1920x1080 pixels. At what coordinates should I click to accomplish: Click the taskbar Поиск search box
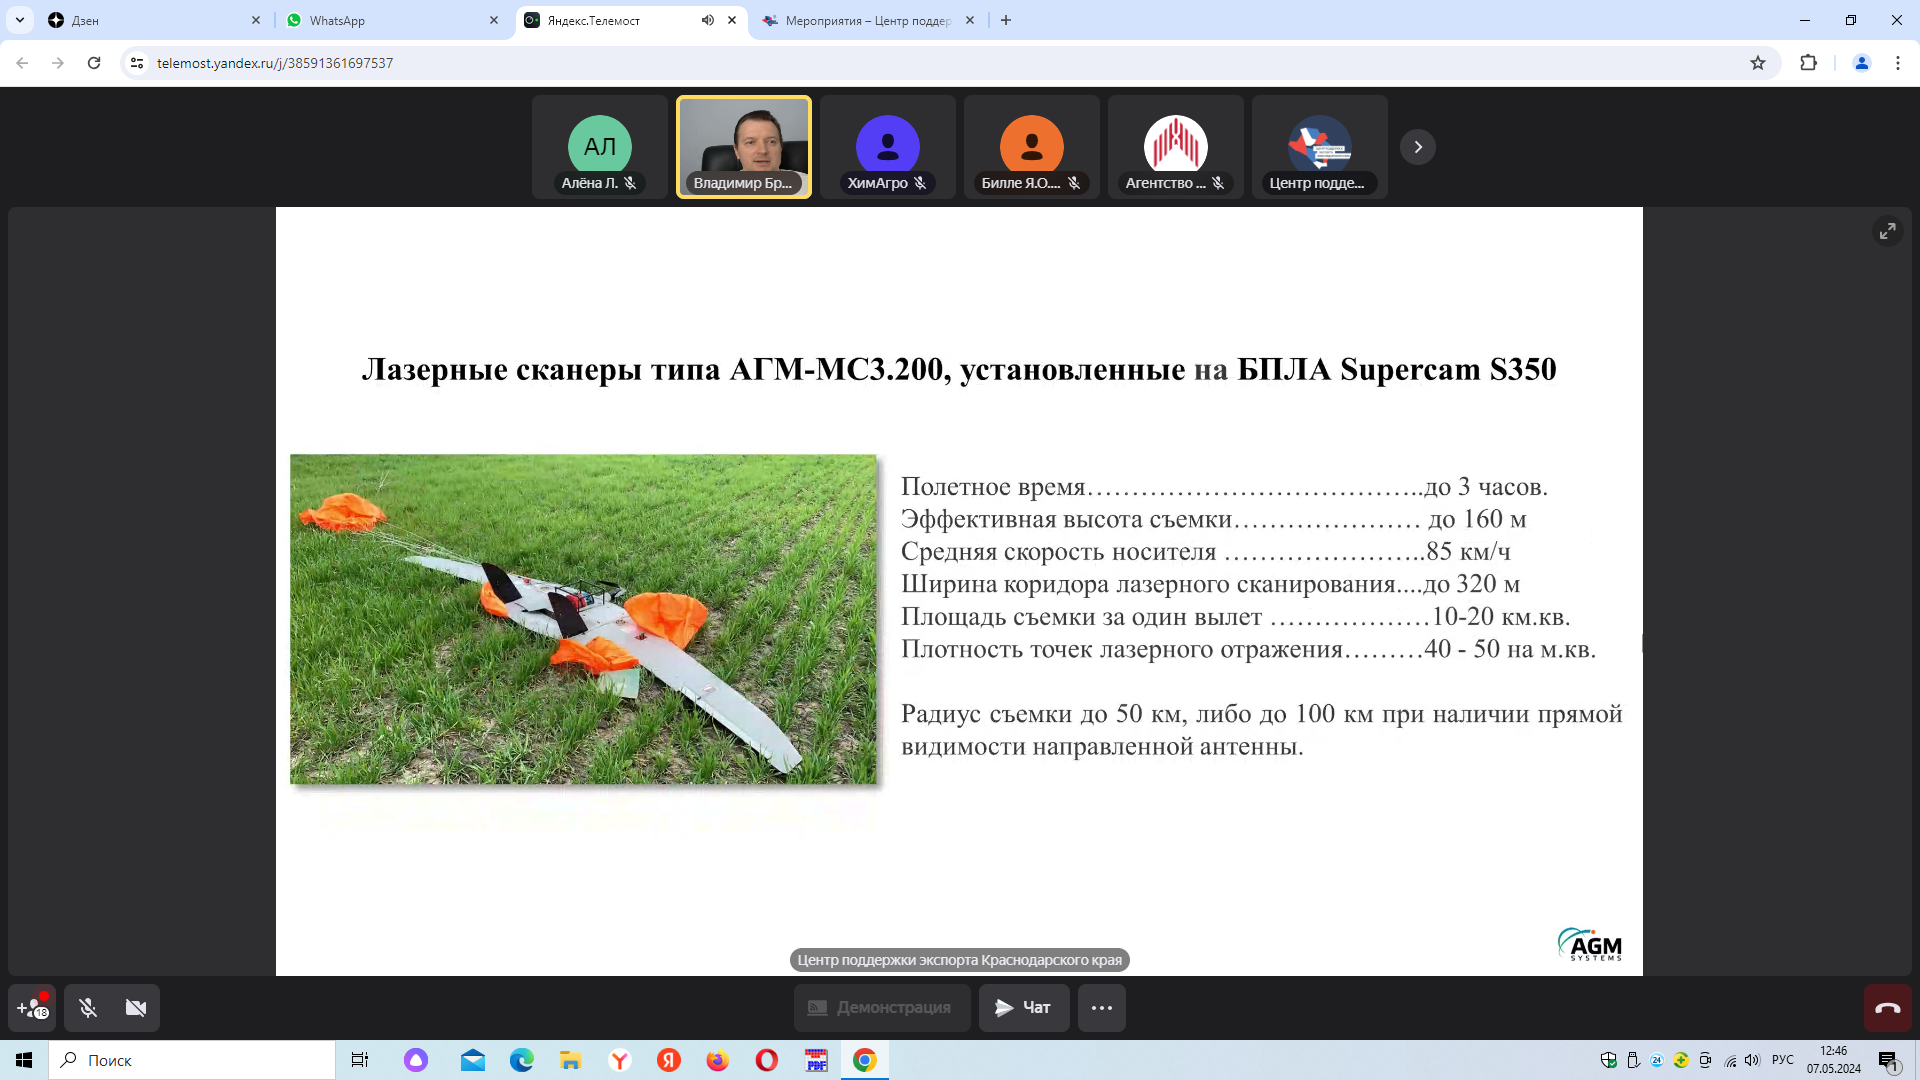(x=192, y=1060)
